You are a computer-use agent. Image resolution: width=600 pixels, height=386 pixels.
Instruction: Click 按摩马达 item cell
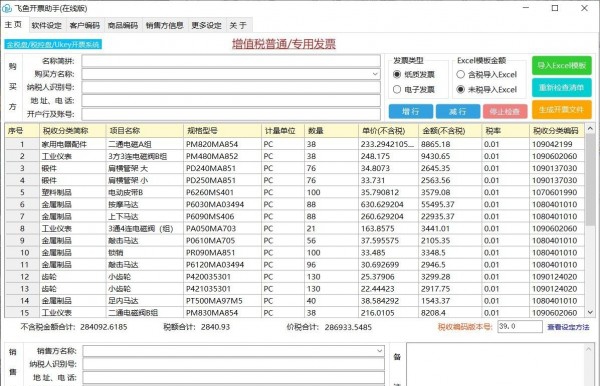pyautogui.click(x=145, y=204)
